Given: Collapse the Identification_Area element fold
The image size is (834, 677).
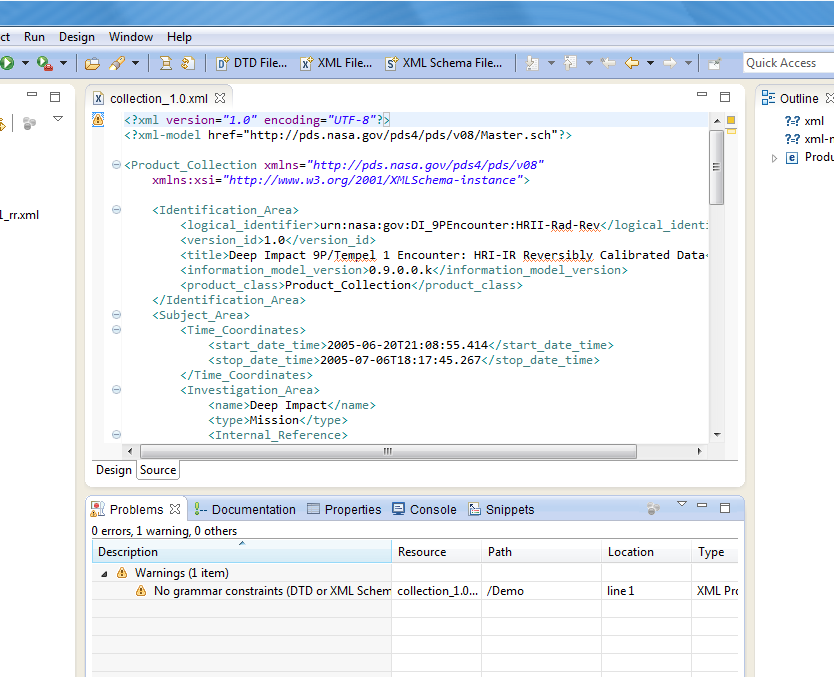Looking at the screenshot, I should (x=116, y=210).
